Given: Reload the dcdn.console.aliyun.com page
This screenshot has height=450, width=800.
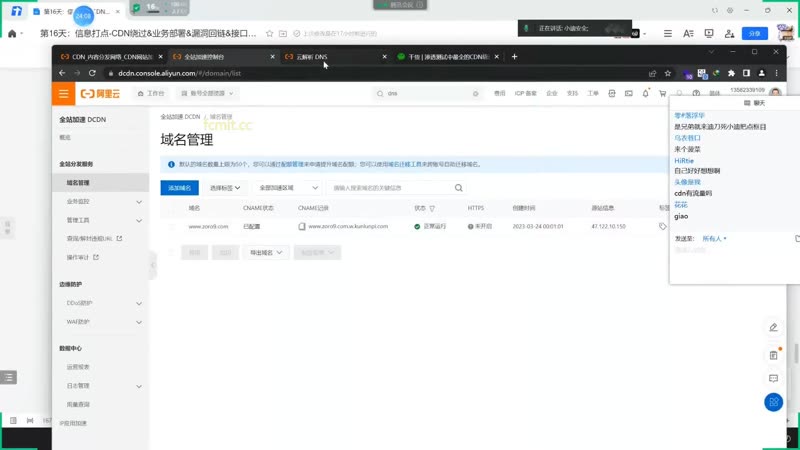Looking at the screenshot, I should [x=92, y=73].
